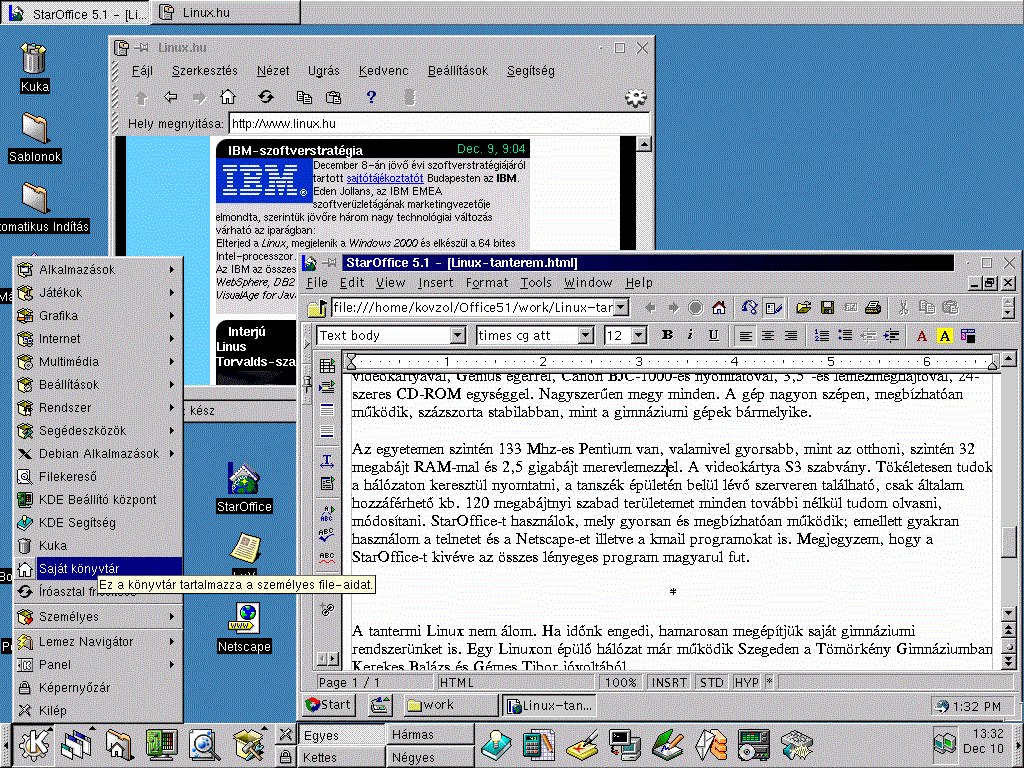Toggle bold formatting
Image resolution: width=1024 pixels, height=768 pixels.
point(667,336)
